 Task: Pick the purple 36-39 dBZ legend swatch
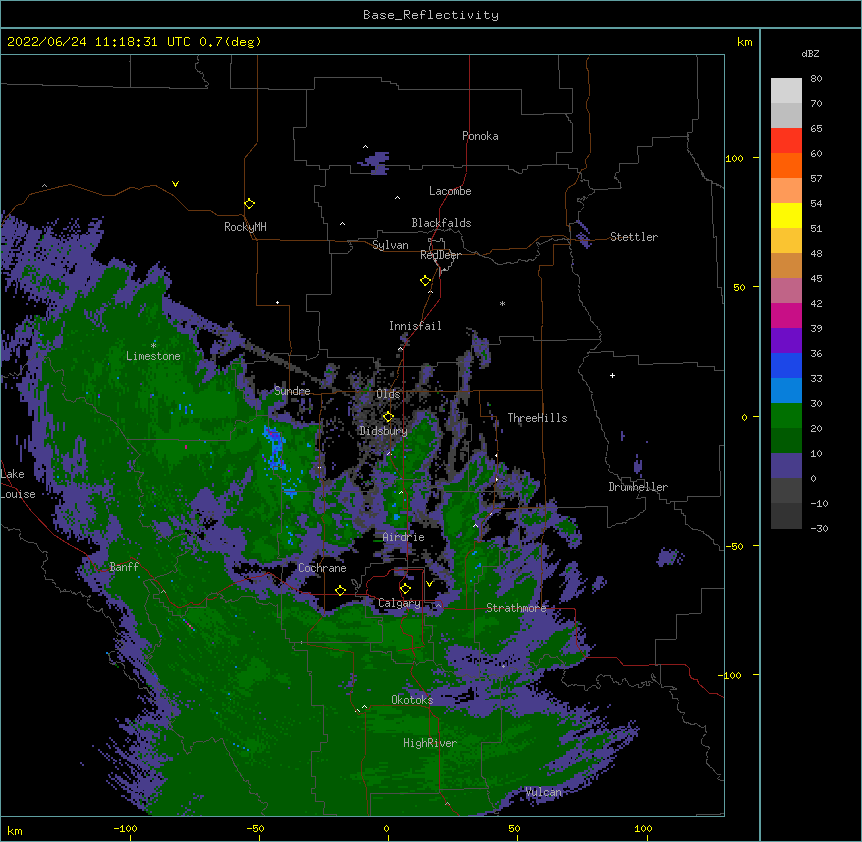786,341
